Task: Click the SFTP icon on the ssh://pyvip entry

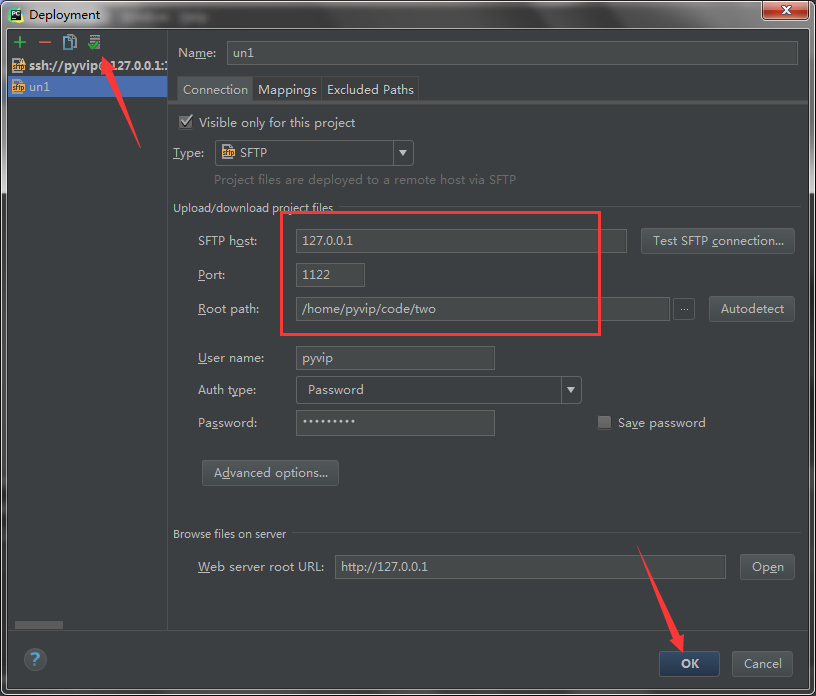Action: coord(17,64)
